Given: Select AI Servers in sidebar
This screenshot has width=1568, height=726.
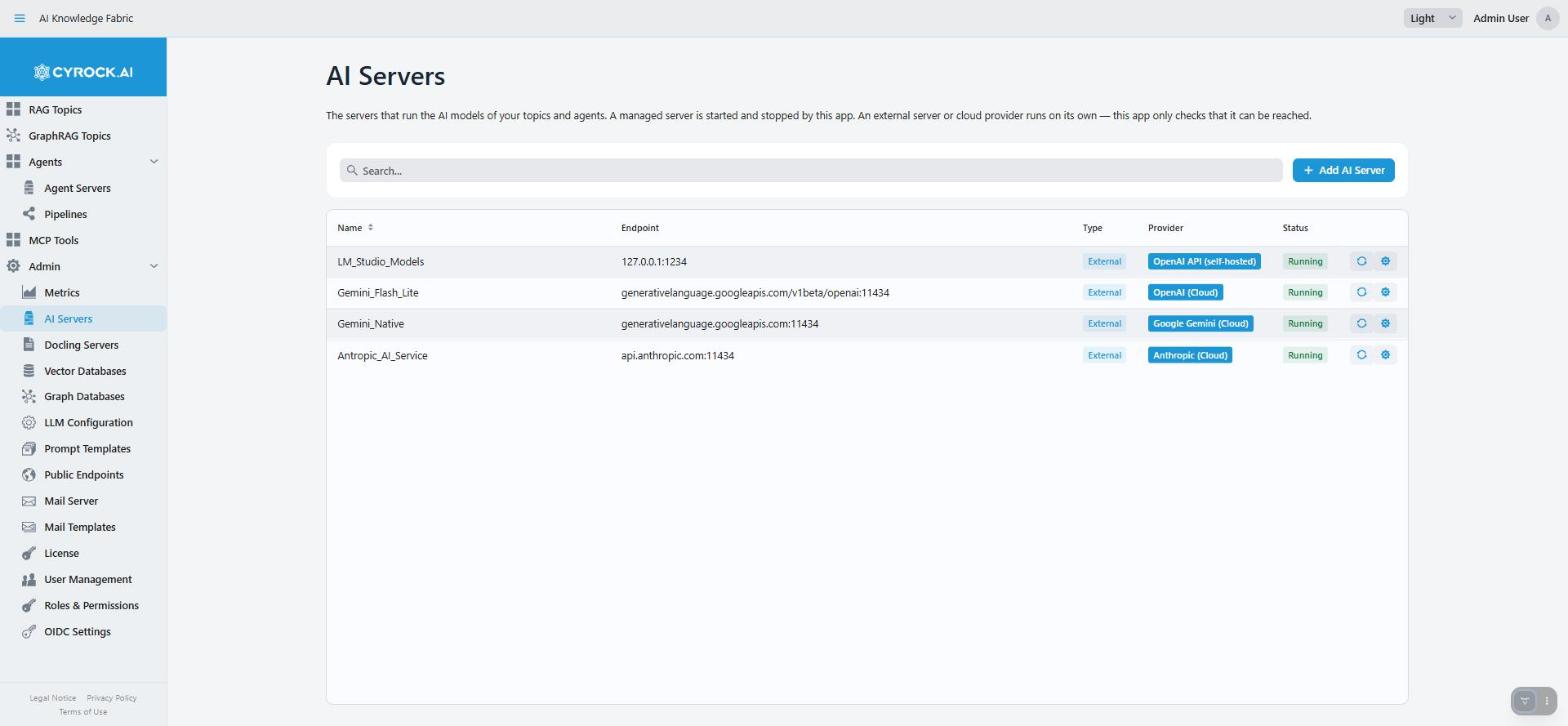Looking at the screenshot, I should click(83, 318).
